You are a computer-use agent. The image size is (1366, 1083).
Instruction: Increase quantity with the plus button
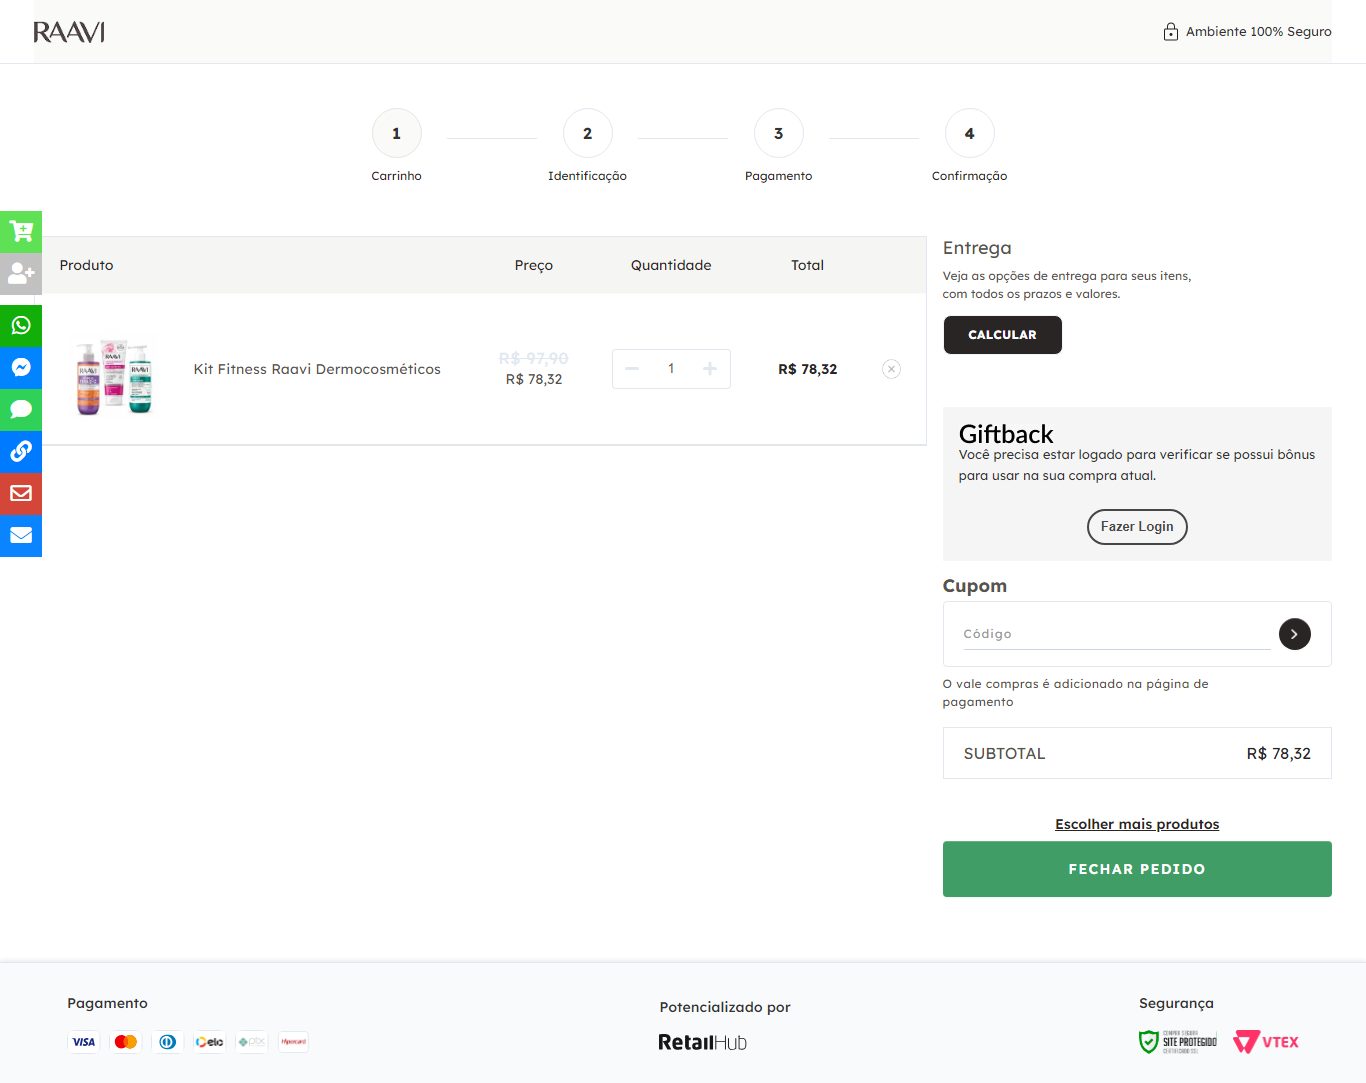[x=710, y=369]
